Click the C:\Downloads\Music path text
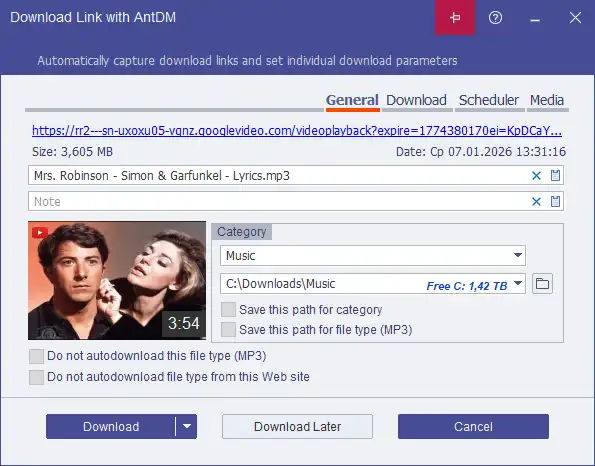This screenshot has height=466, width=595. pyautogui.click(x=280, y=283)
